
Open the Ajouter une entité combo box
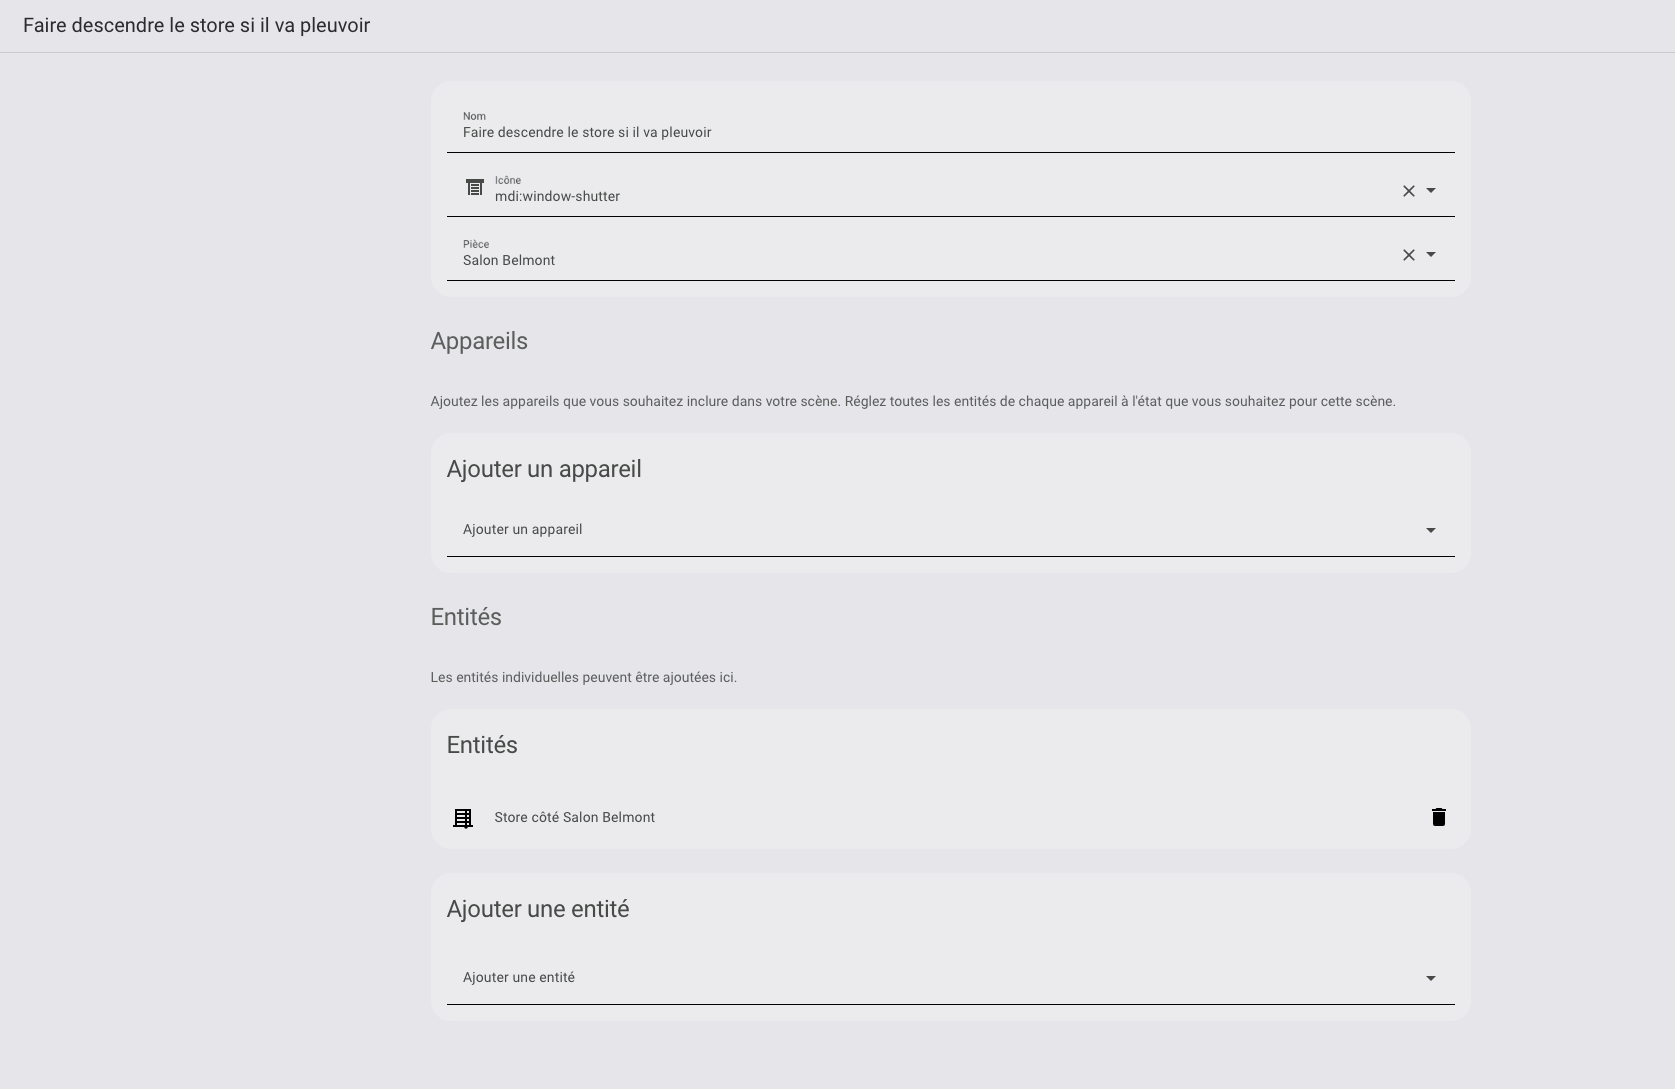[950, 978]
